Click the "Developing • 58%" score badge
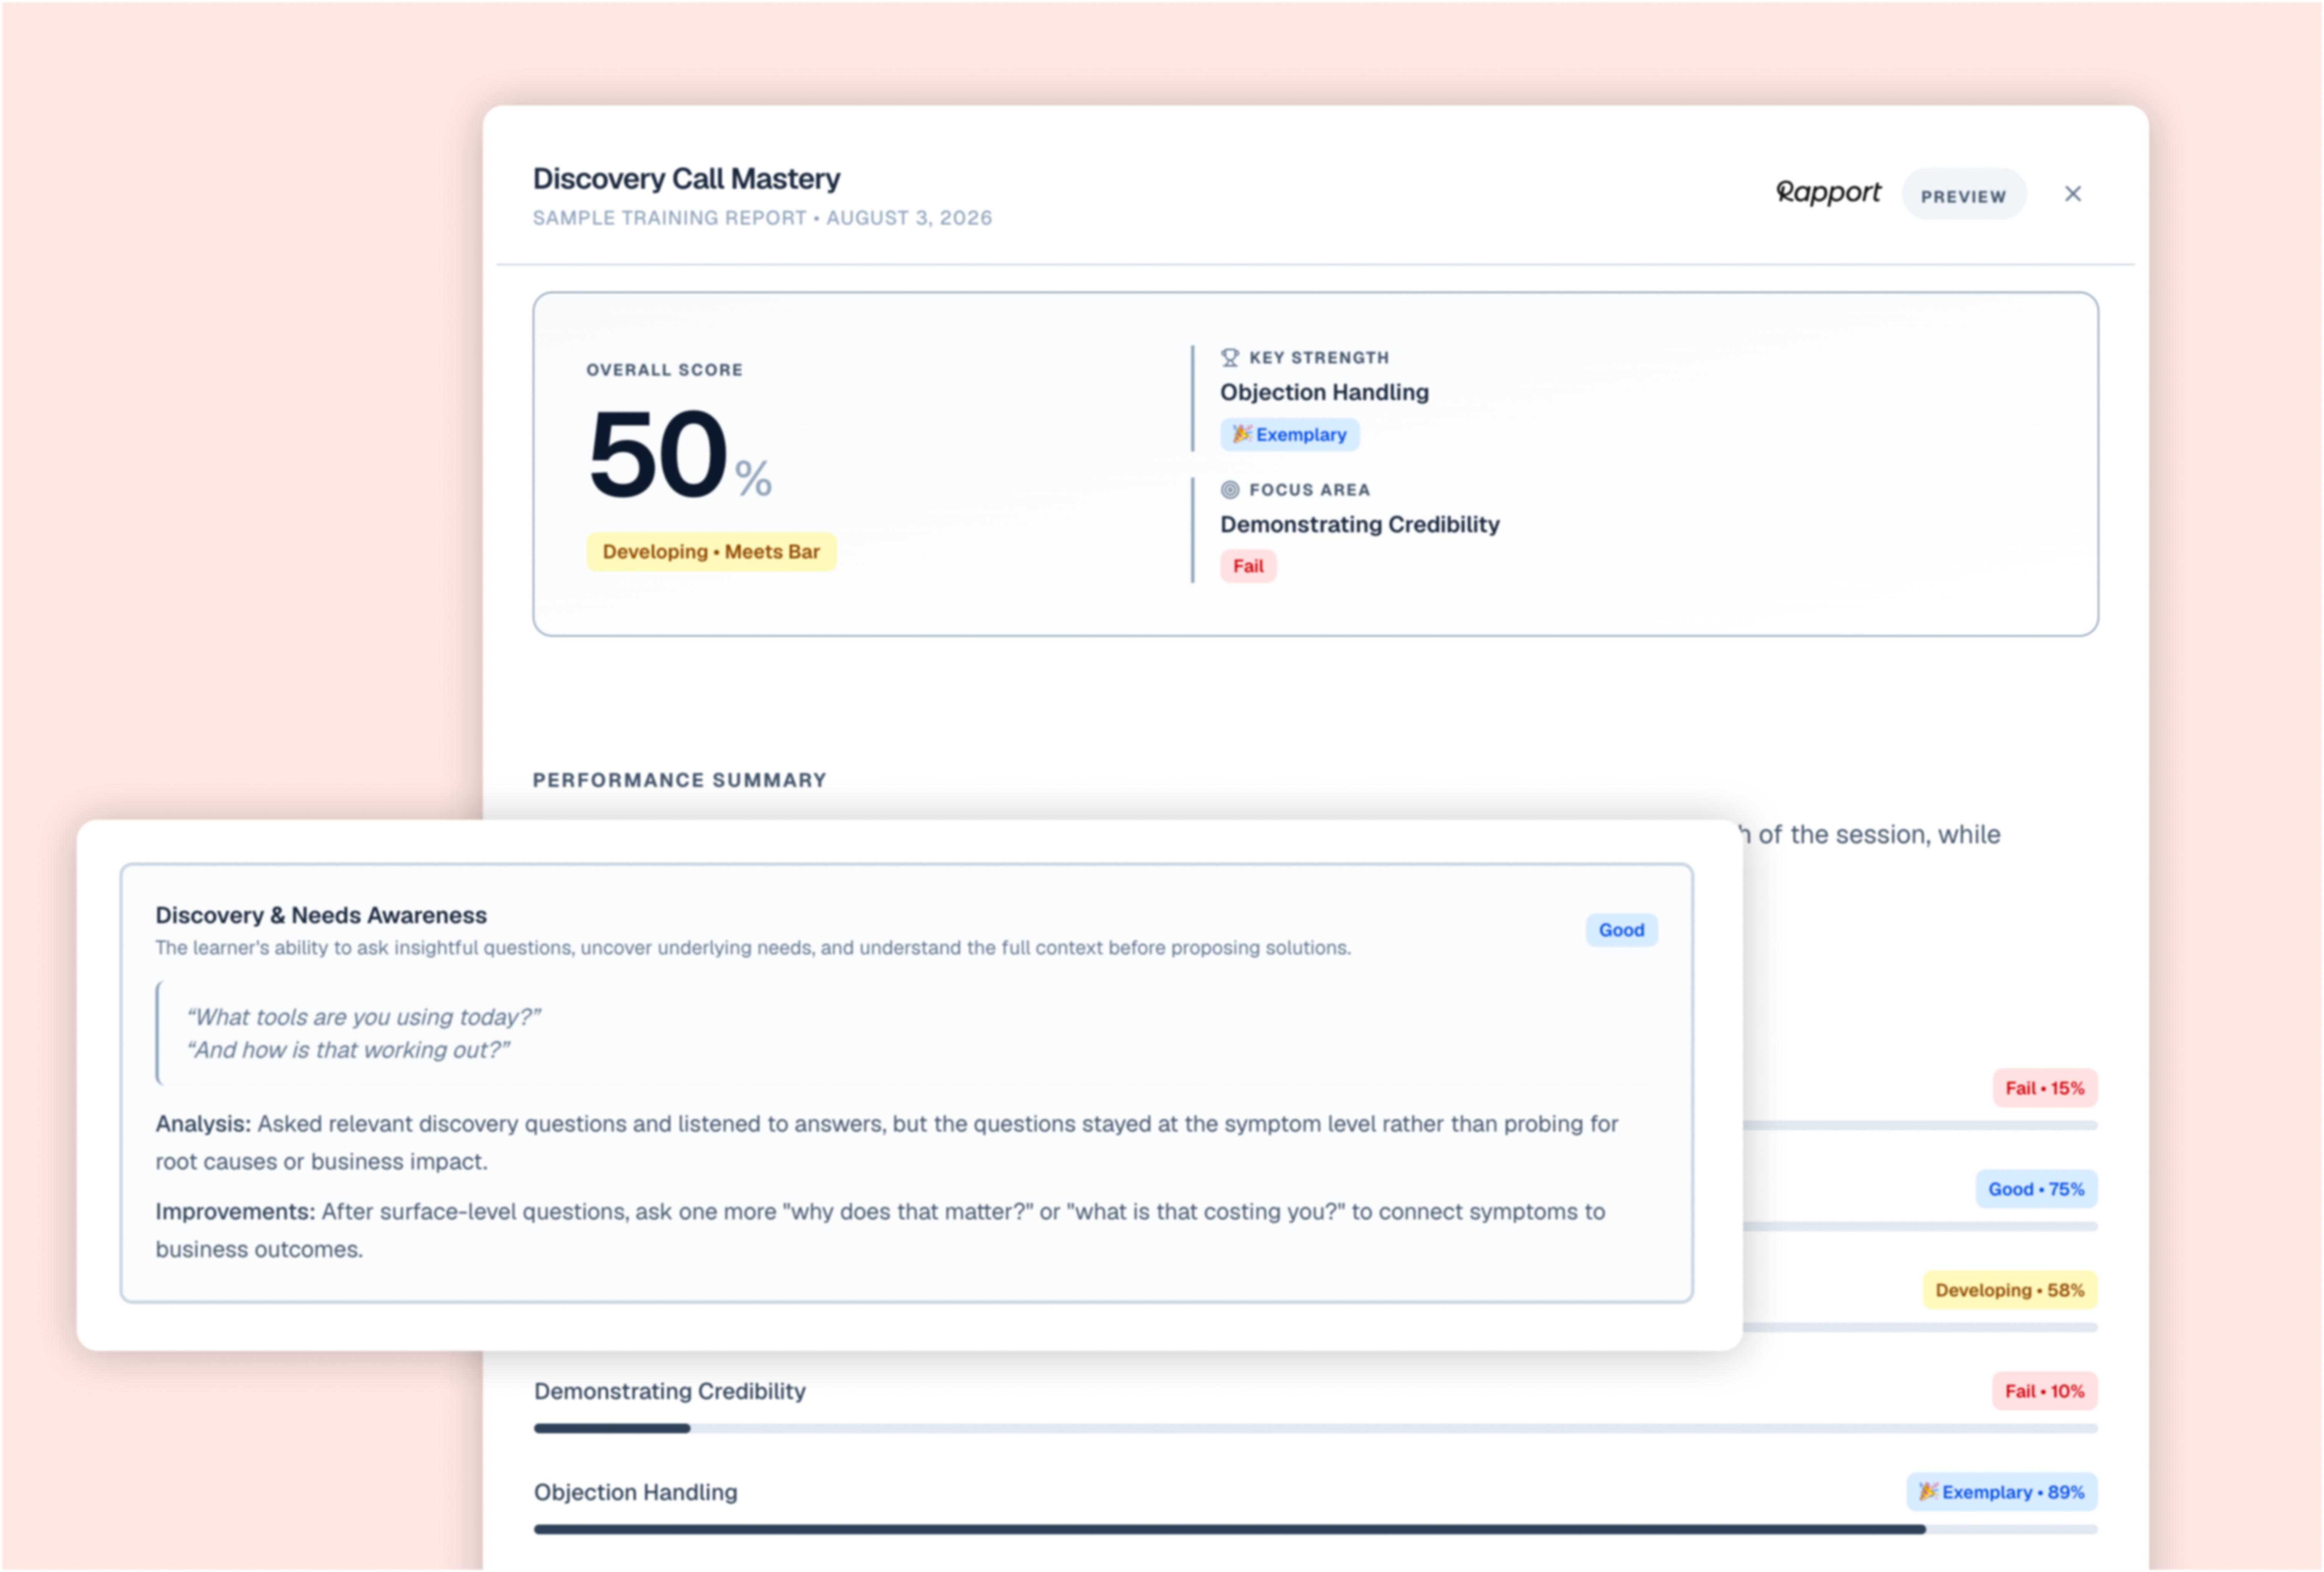This screenshot has width=2324, height=1572. pyautogui.click(x=2010, y=1290)
